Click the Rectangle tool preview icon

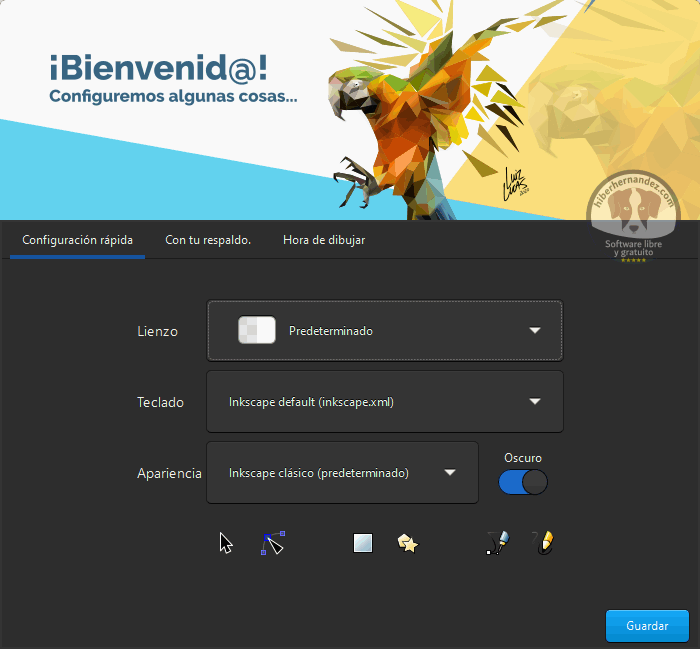363,543
